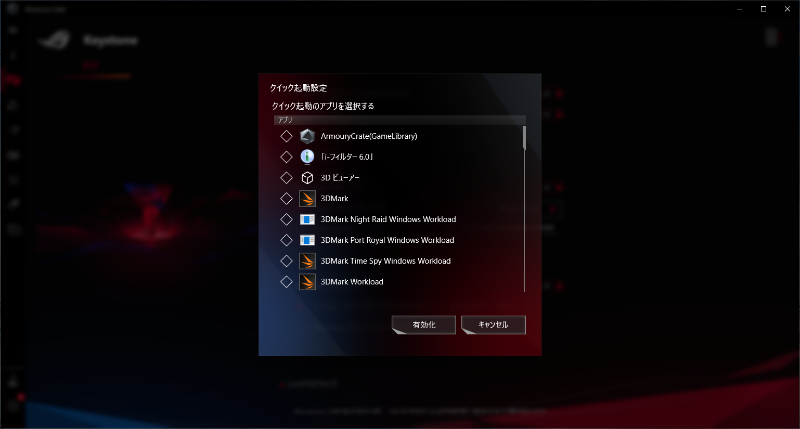Select the ArmouryCrate(GameLibrary) checkbox diamond
800x429 pixels.
[286, 136]
